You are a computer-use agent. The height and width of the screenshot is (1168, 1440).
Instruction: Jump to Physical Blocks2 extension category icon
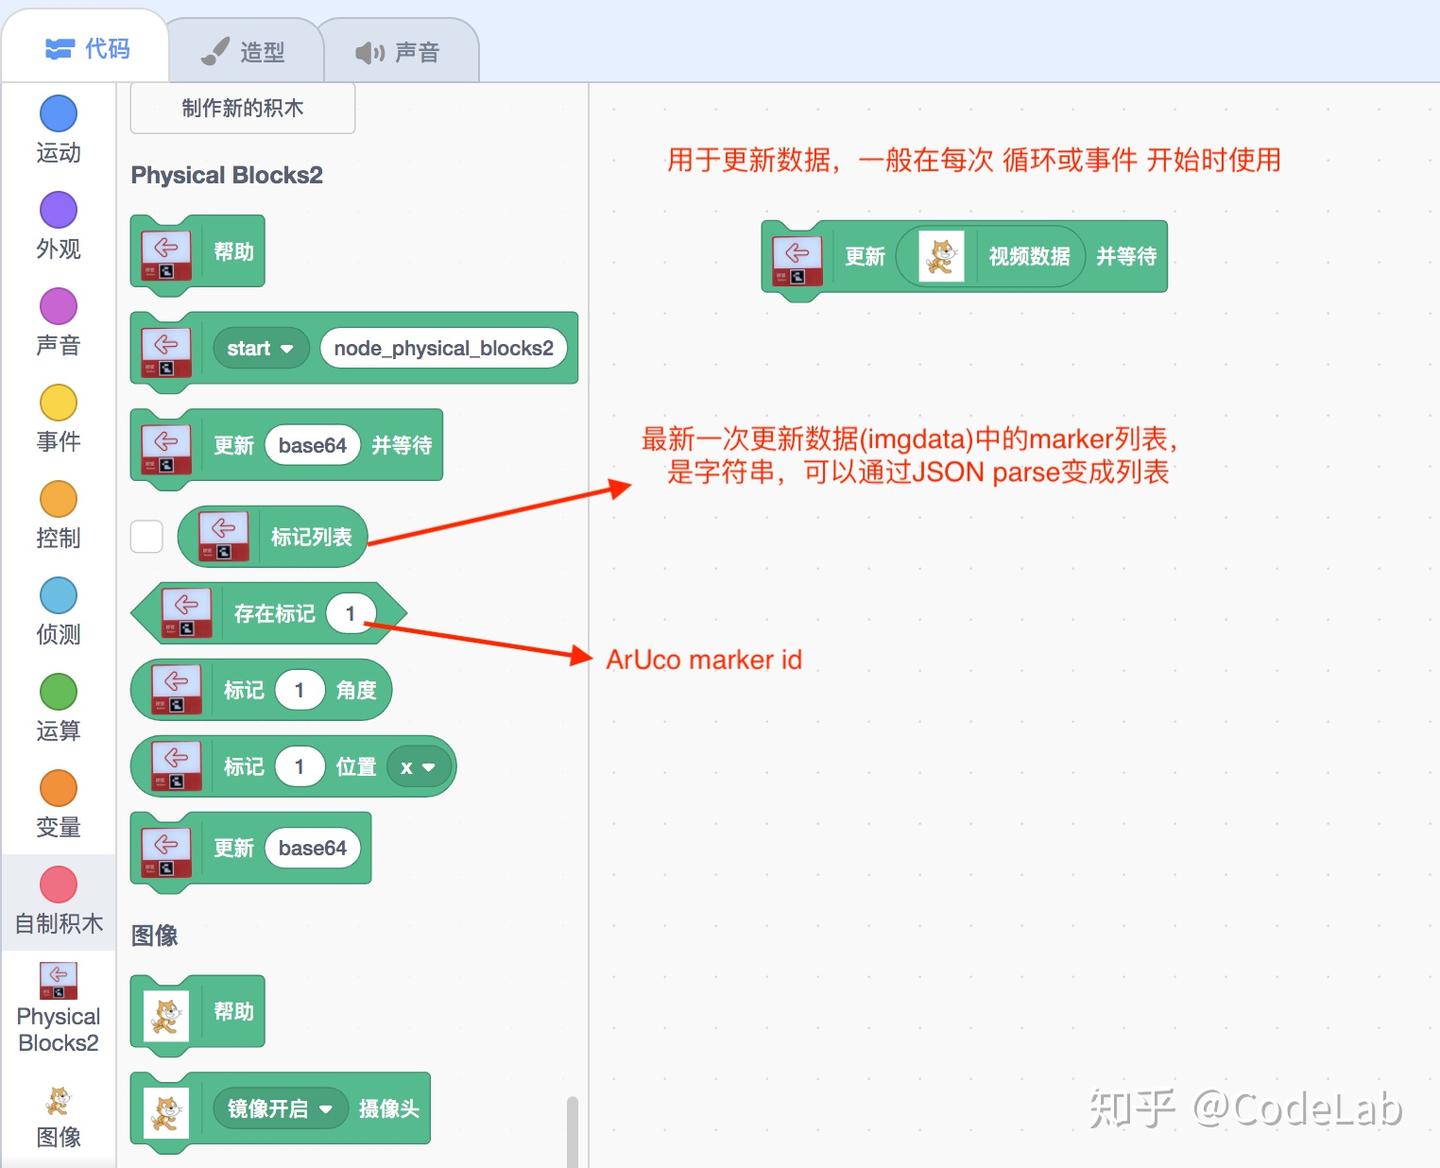pos(58,981)
